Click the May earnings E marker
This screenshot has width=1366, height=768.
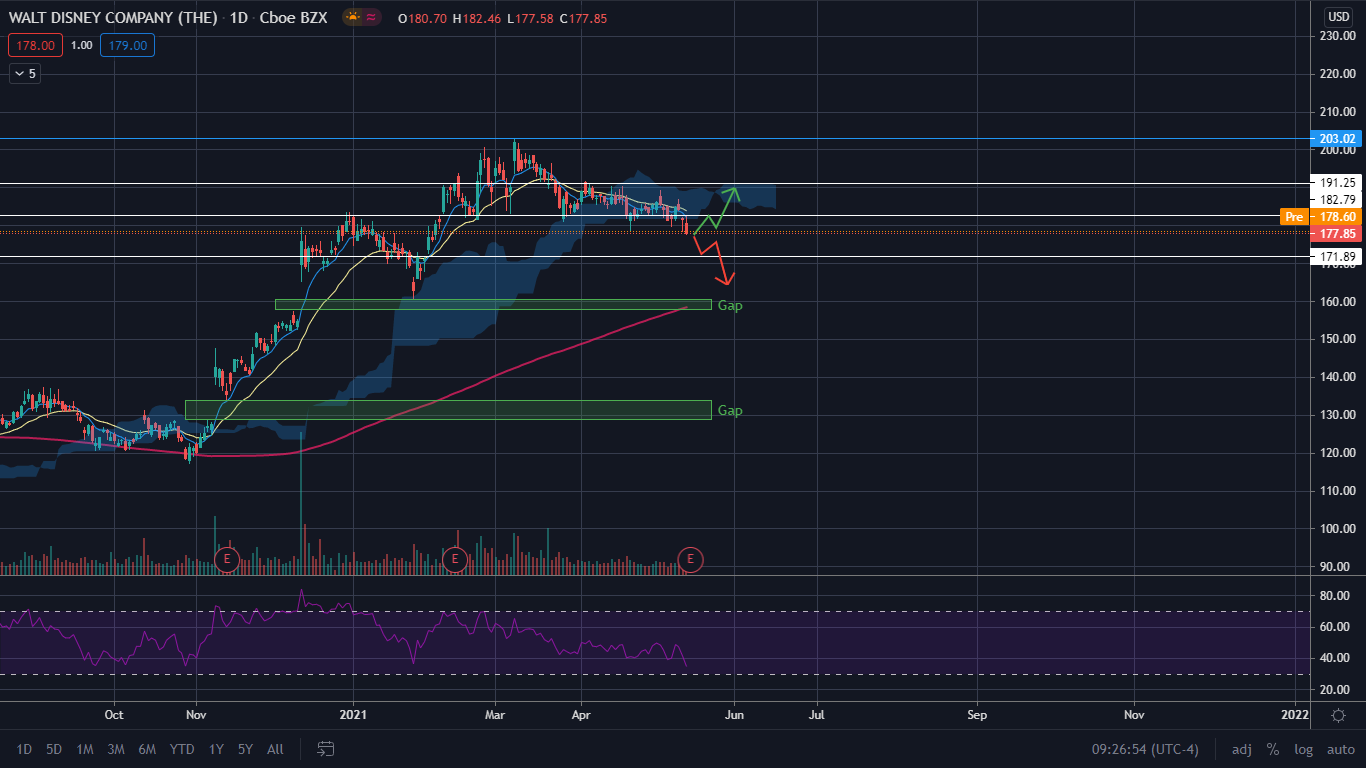pyautogui.click(x=689, y=558)
